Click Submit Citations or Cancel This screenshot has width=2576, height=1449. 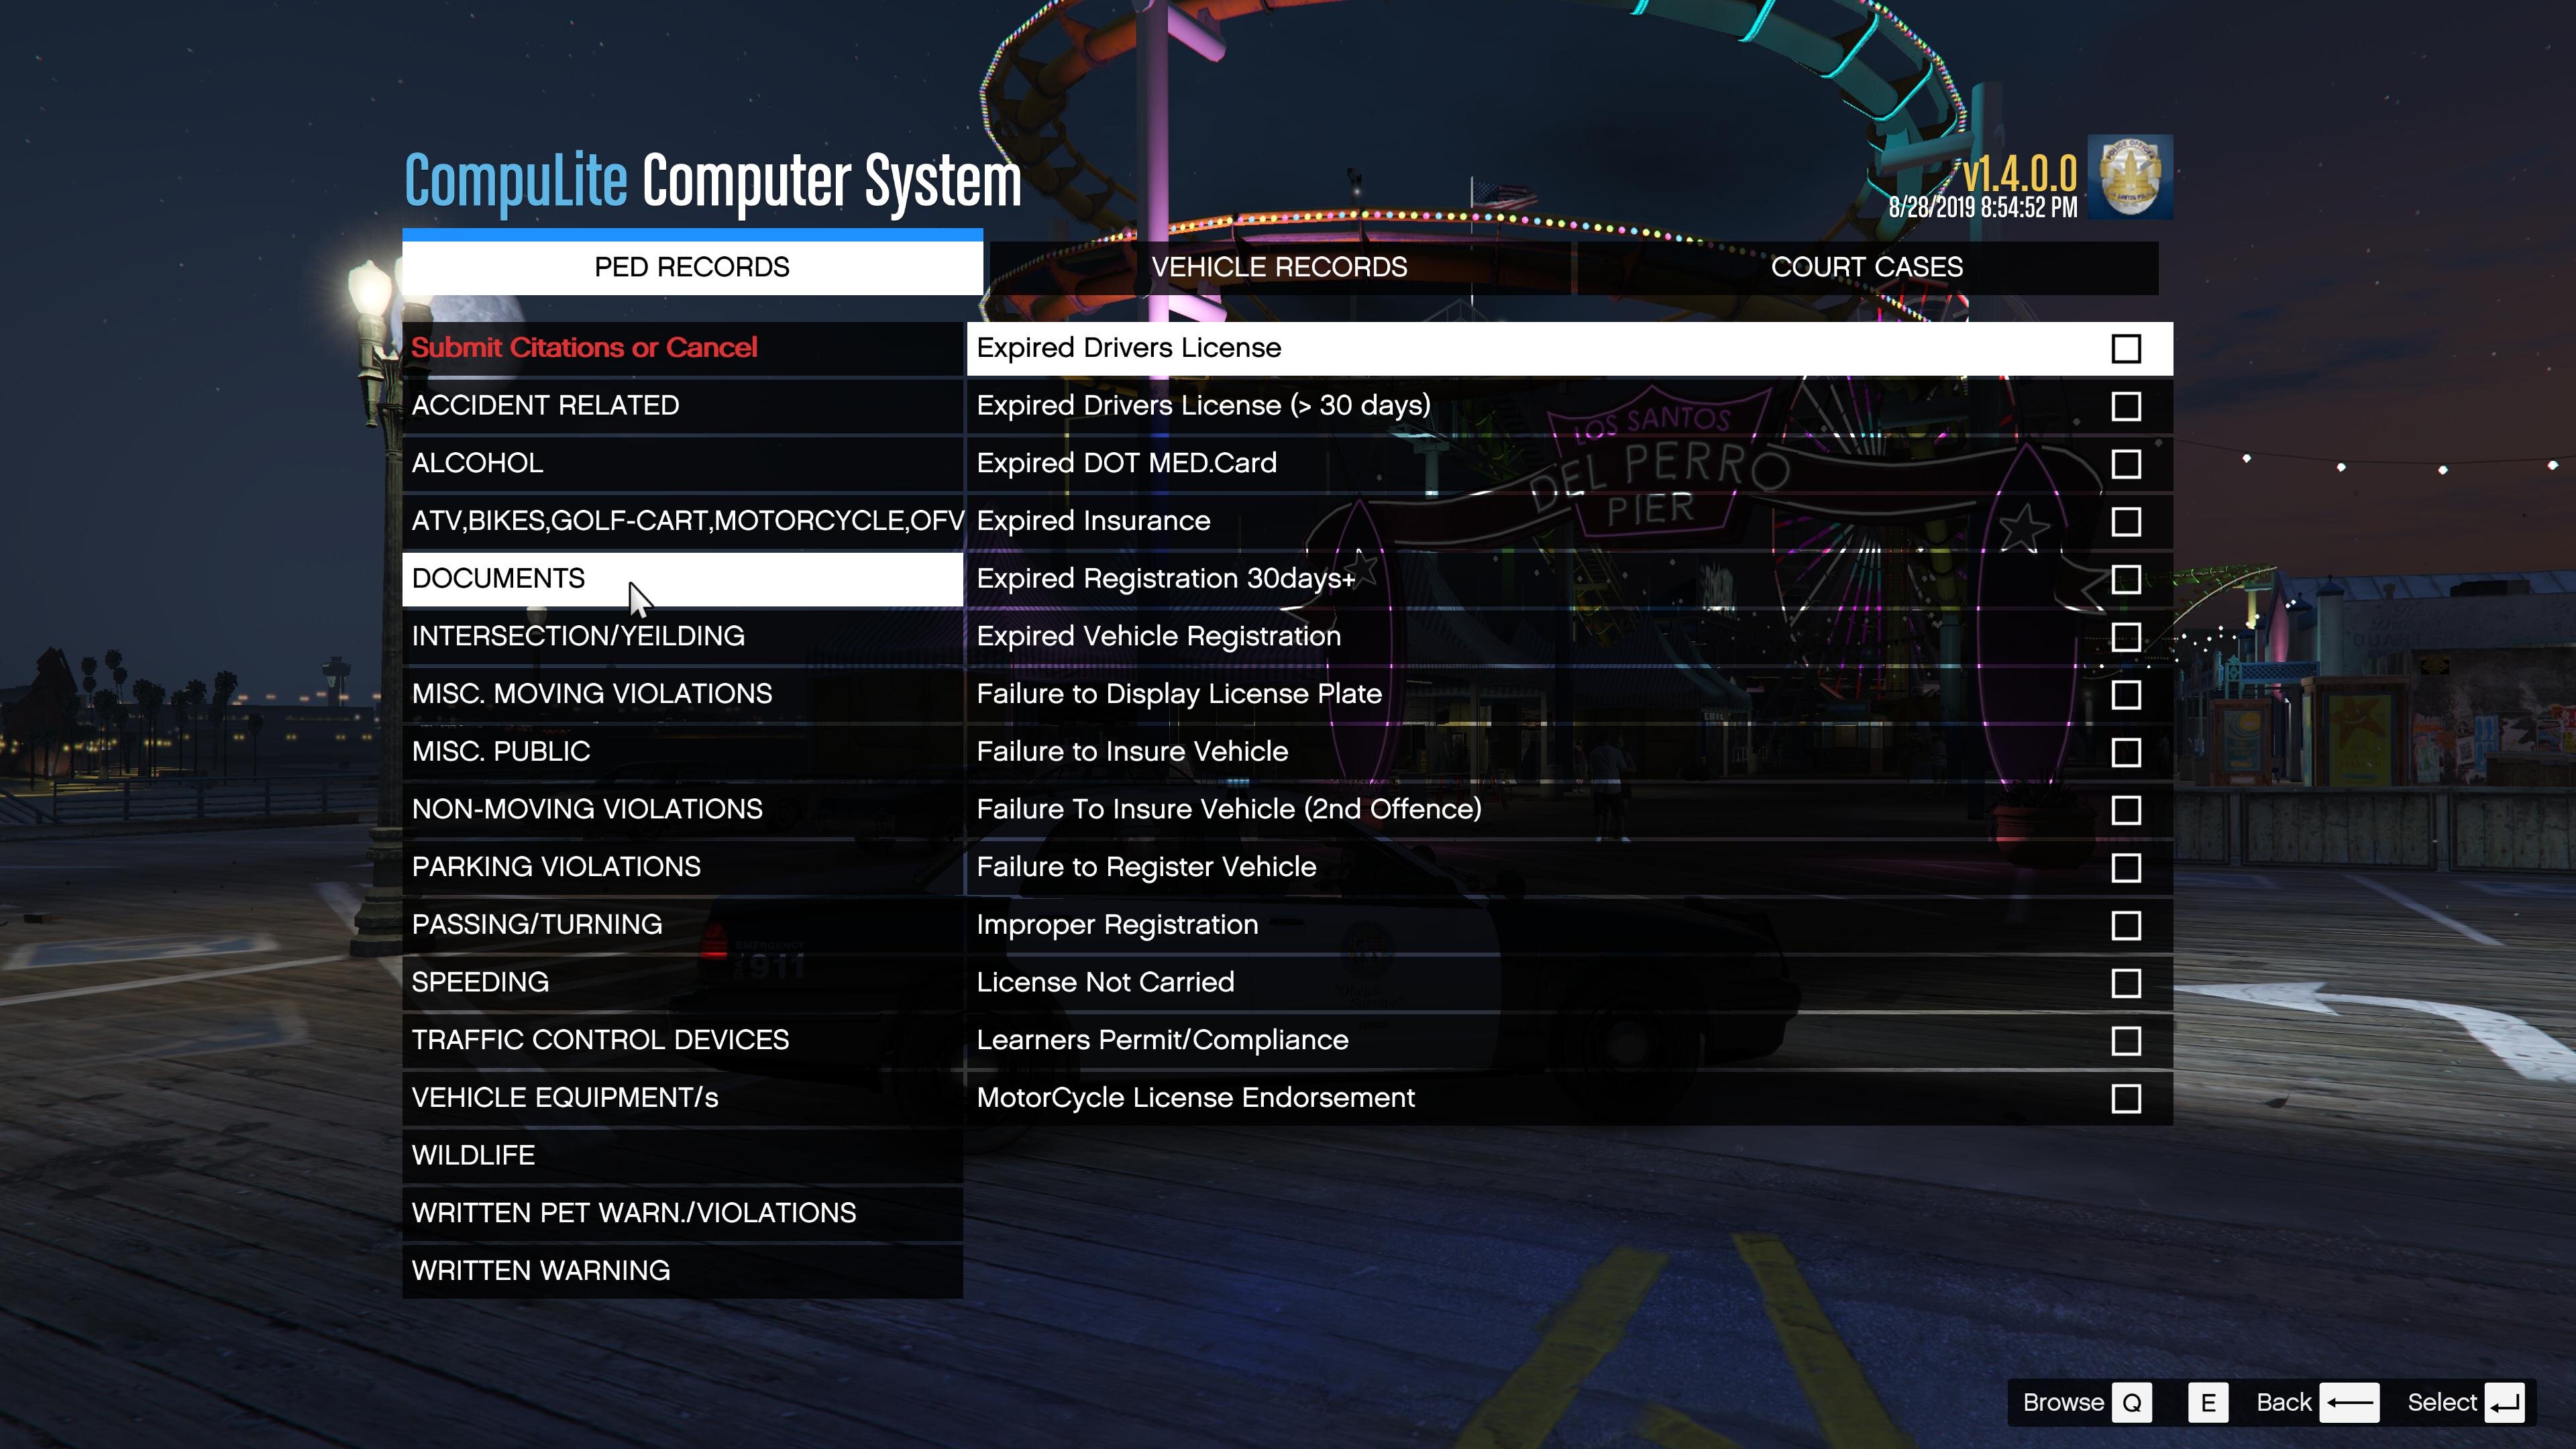584,348
